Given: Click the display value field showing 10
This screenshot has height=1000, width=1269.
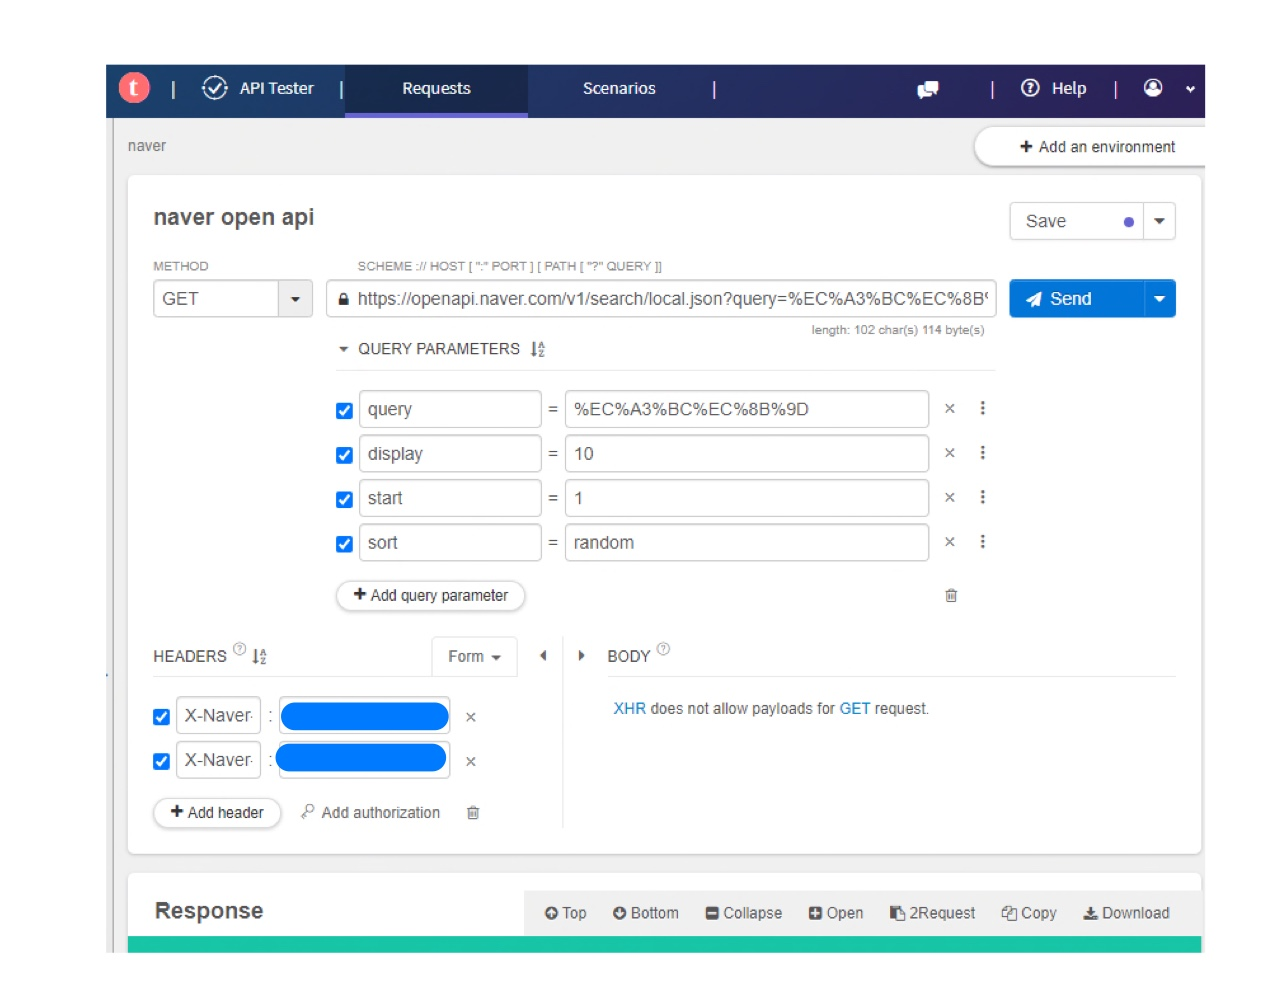Looking at the screenshot, I should pyautogui.click(x=747, y=454).
